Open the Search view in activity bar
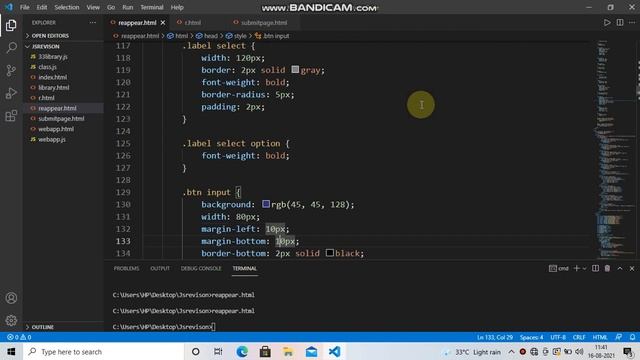 coord(11,48)
